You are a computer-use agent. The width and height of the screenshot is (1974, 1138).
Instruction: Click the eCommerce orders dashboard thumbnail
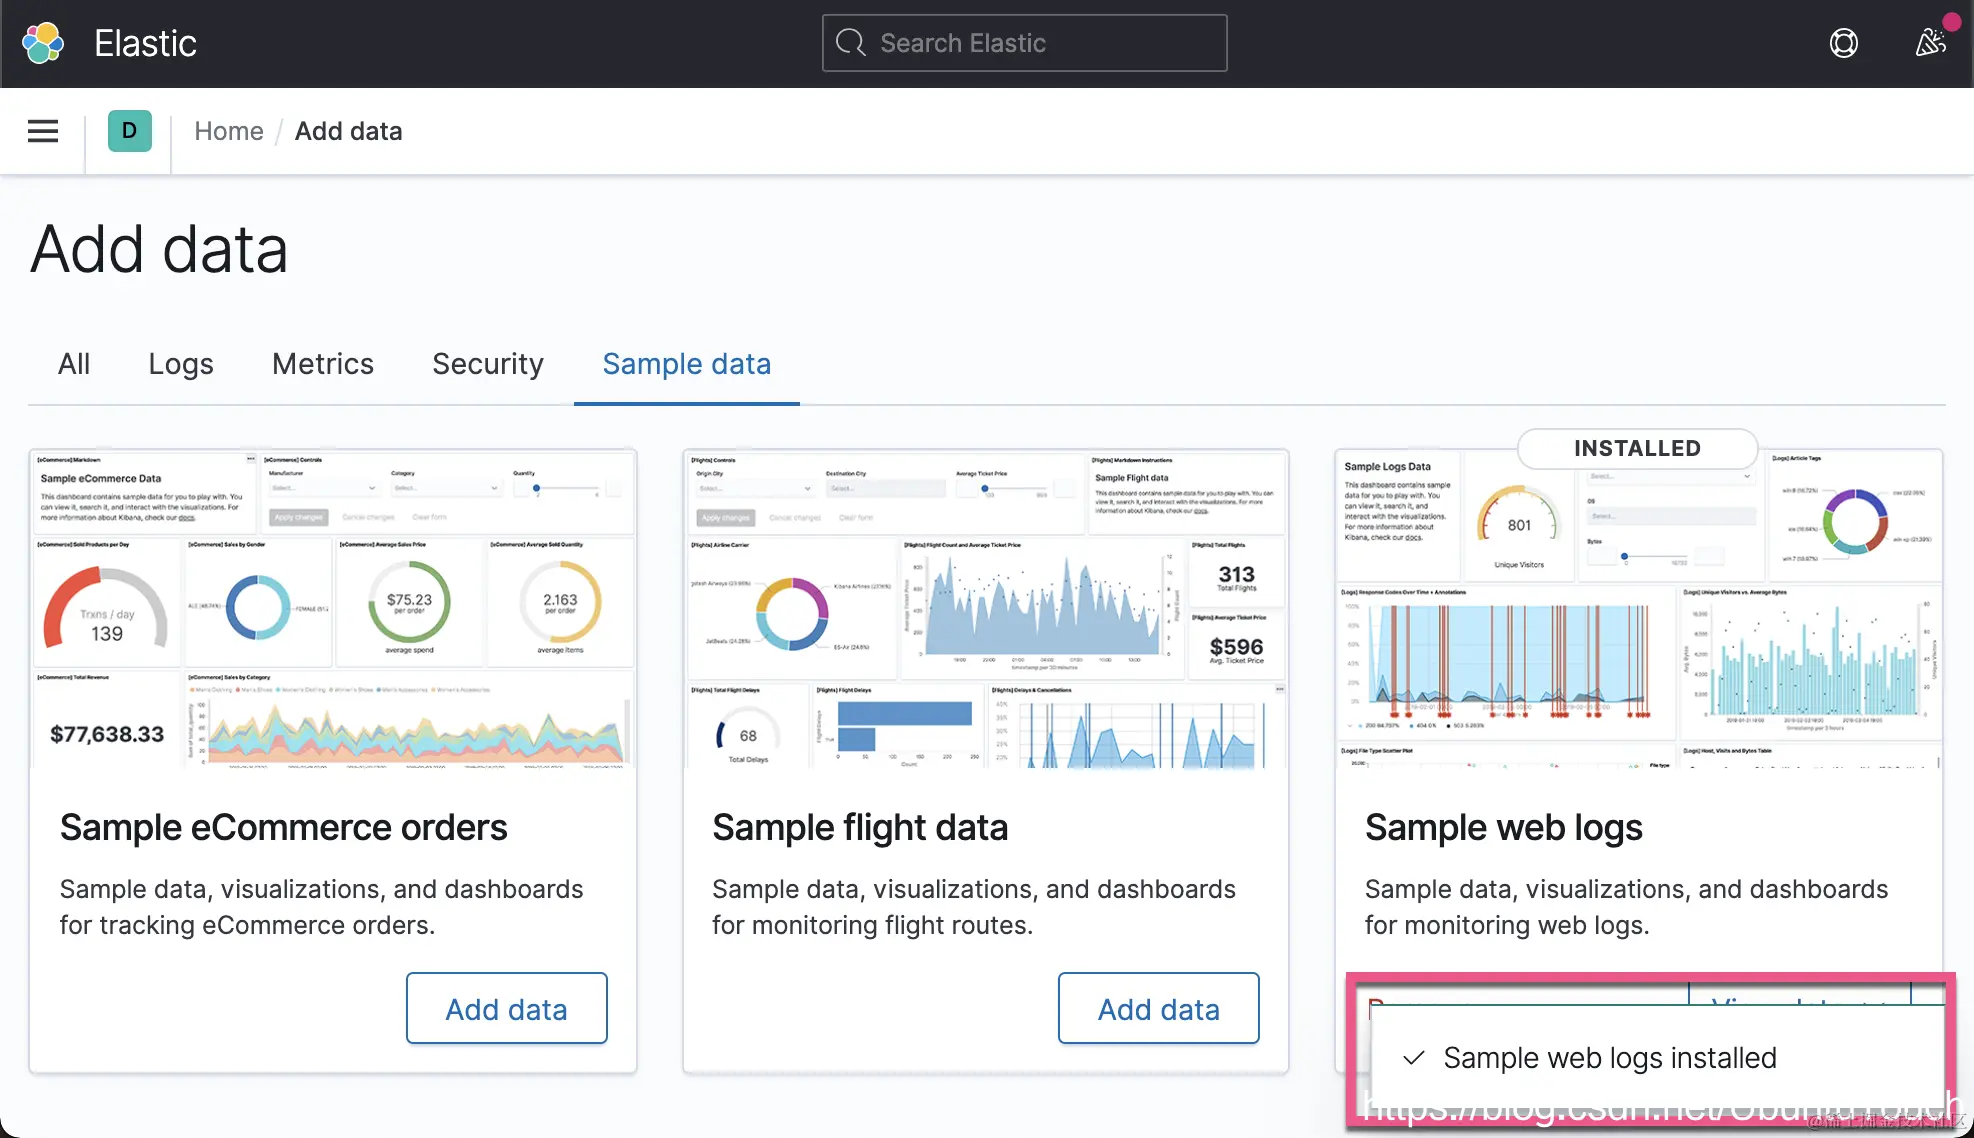[x=333, y=608]
